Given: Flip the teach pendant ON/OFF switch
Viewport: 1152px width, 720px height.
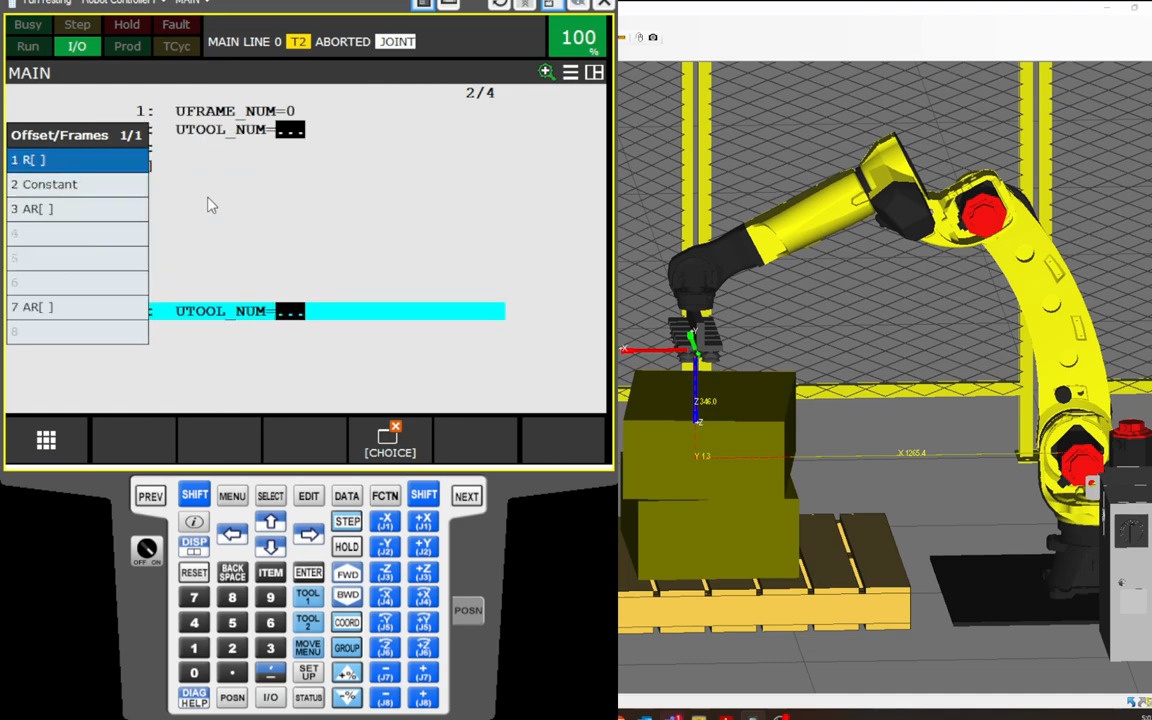Looking at the screenshot, I should tap(146, 548).
